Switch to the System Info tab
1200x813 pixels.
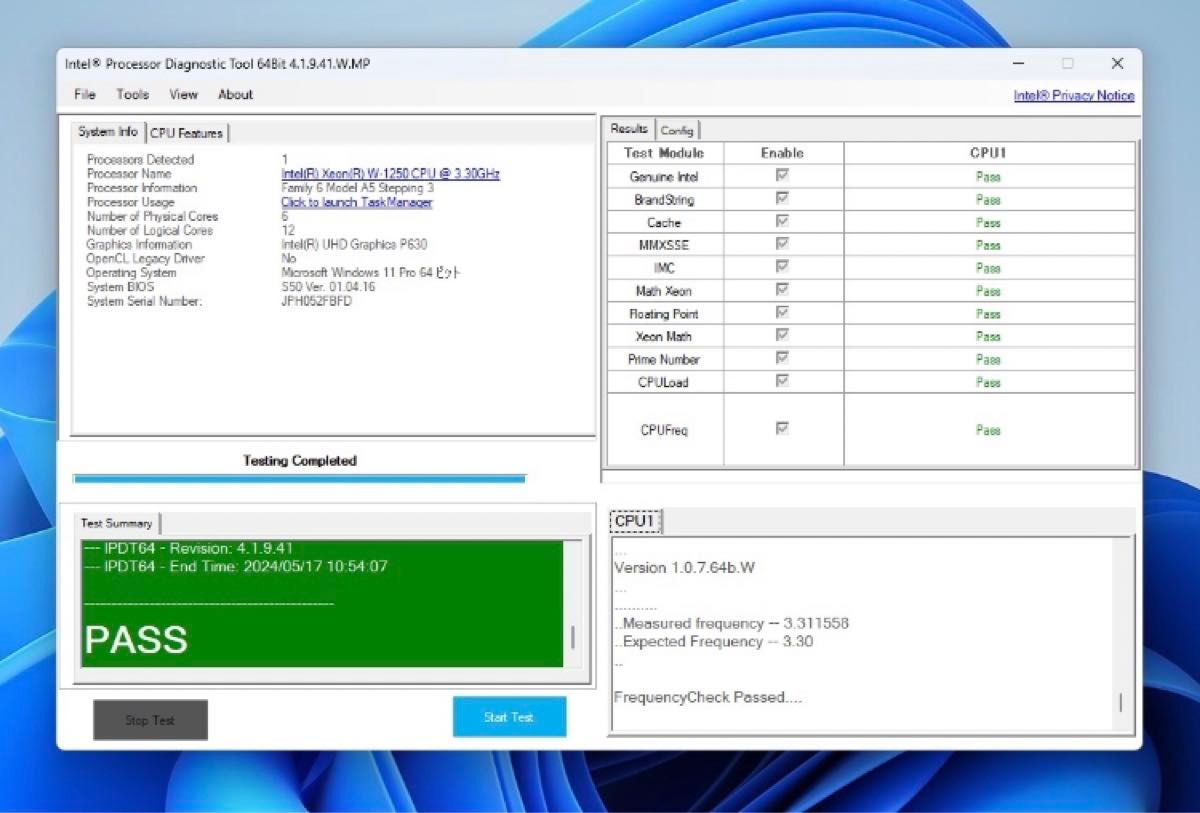point(108,132)
